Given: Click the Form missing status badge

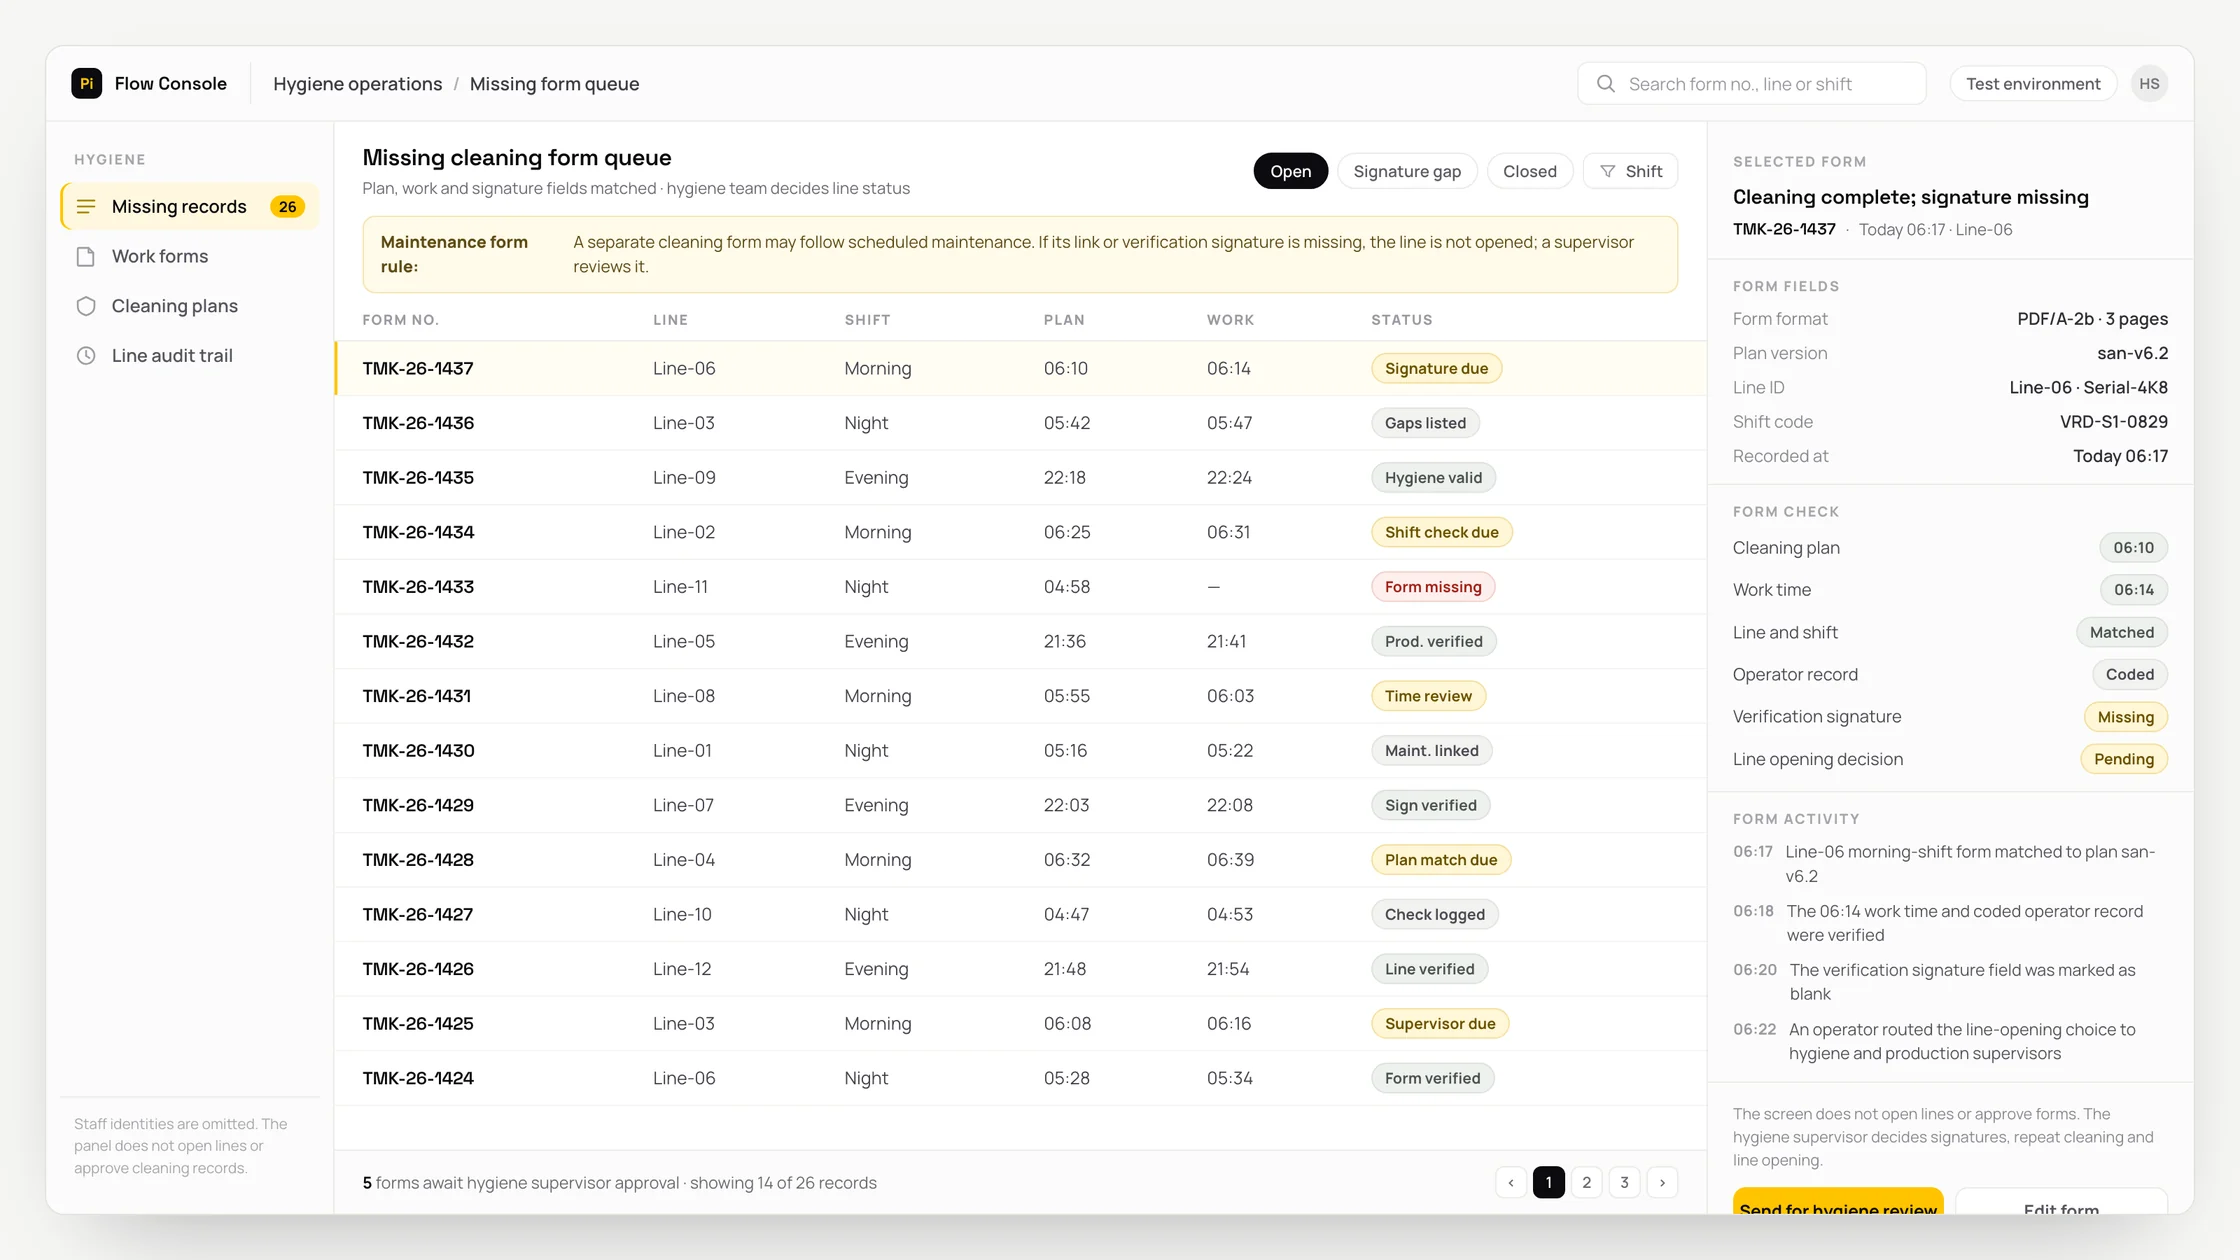Looking at the screenshot, I should pos(1433,587).
